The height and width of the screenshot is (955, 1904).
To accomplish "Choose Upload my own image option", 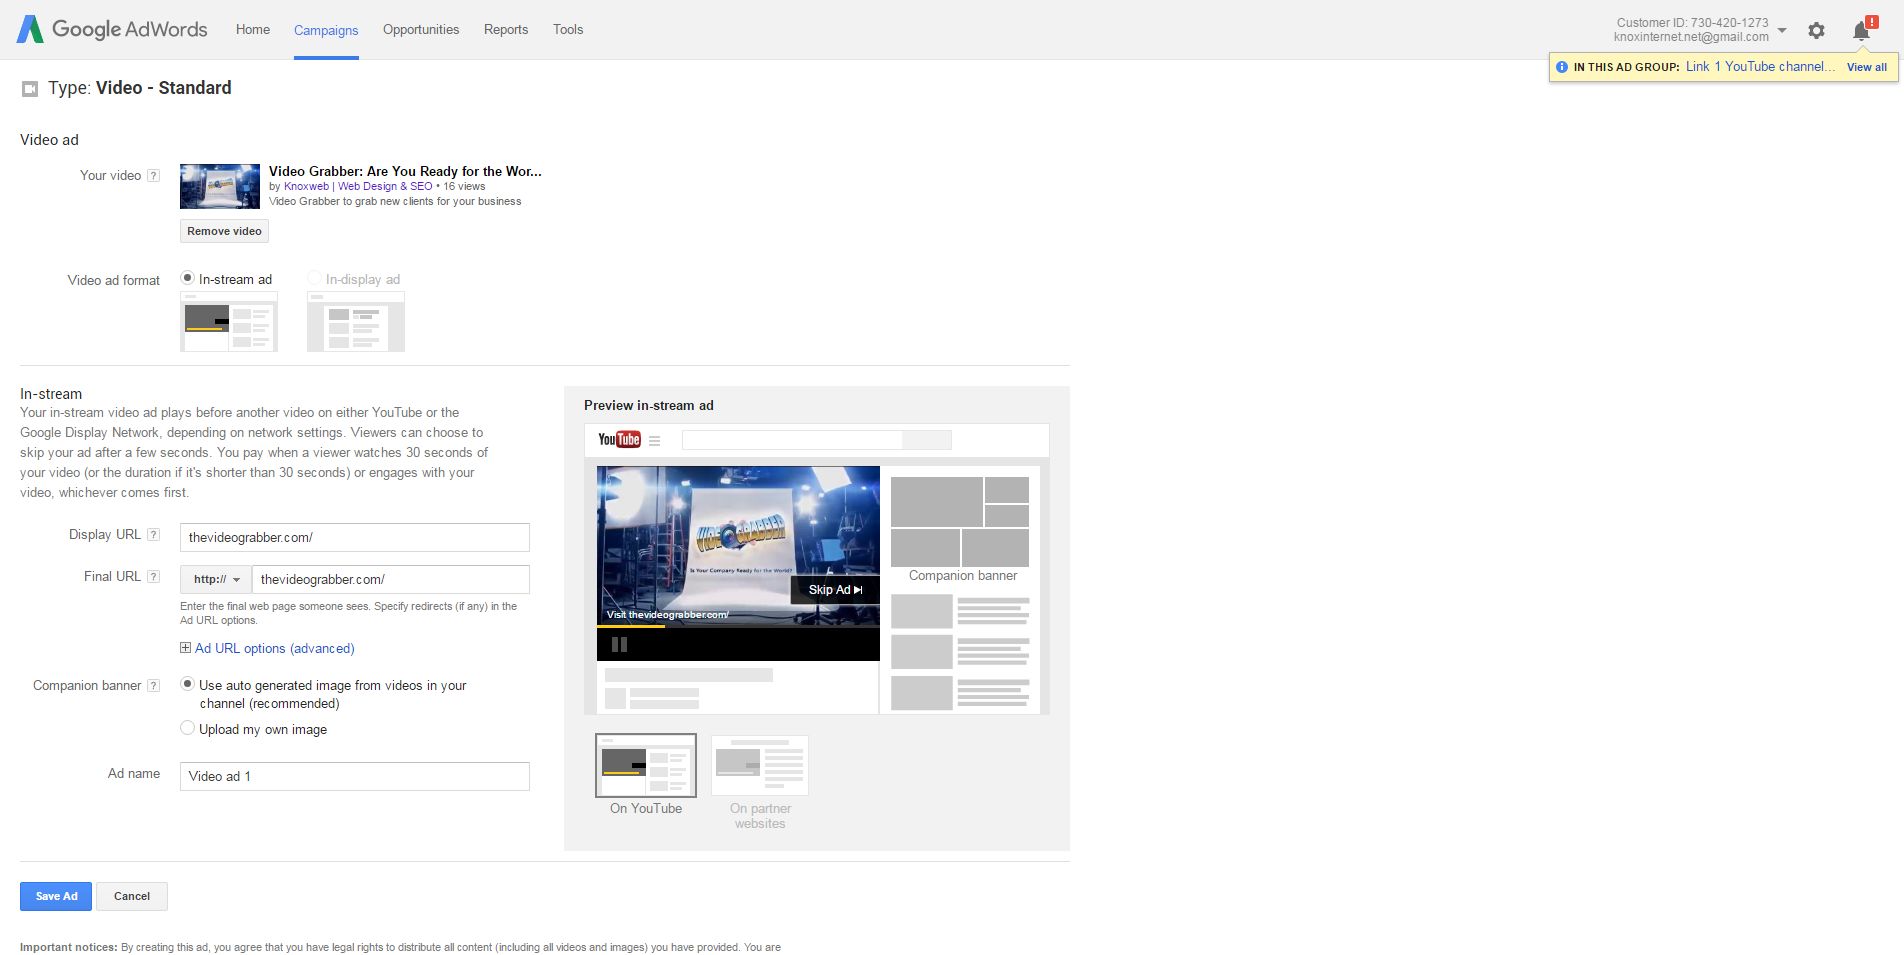I will click(187, 728).
